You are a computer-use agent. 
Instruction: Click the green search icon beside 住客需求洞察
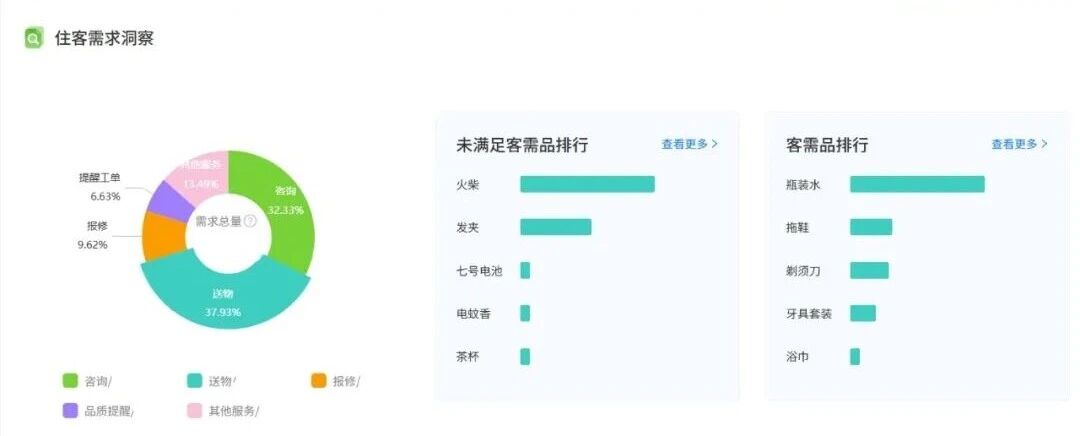point(34,38)
